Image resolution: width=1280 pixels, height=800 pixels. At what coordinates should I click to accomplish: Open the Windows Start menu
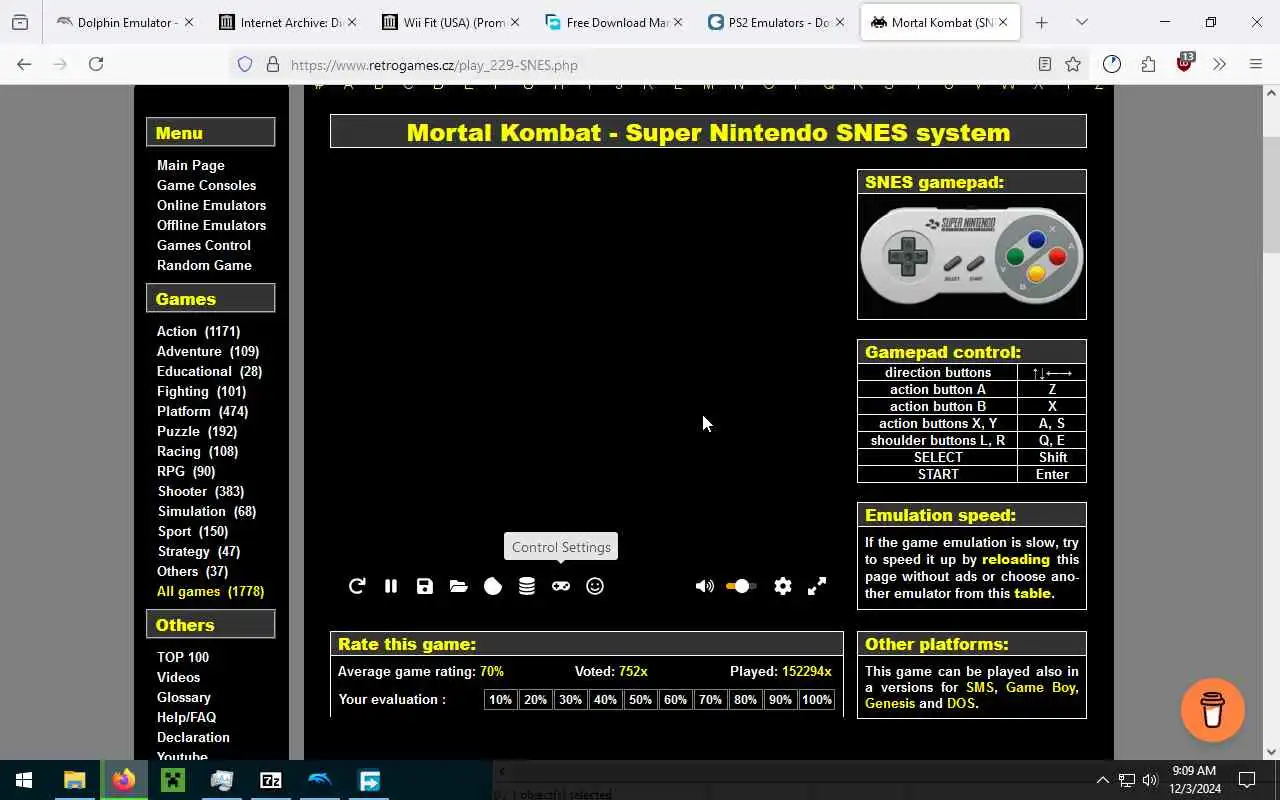(x=24, y=780)
